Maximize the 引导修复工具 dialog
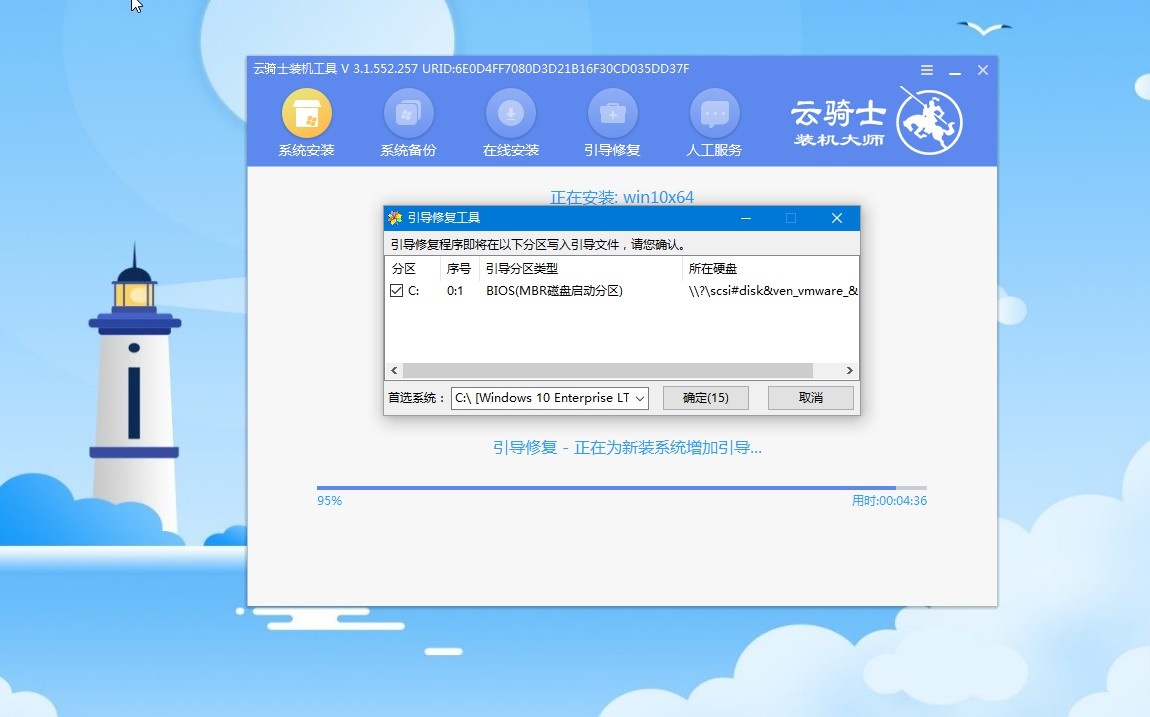This screenshot has width=1150, height=717. click(791, 218)
